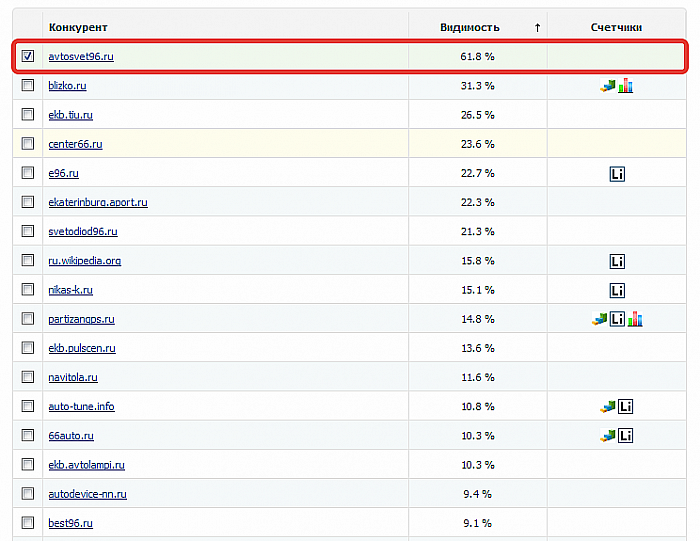Click the 23.6 % visibility value

(477, 144)
